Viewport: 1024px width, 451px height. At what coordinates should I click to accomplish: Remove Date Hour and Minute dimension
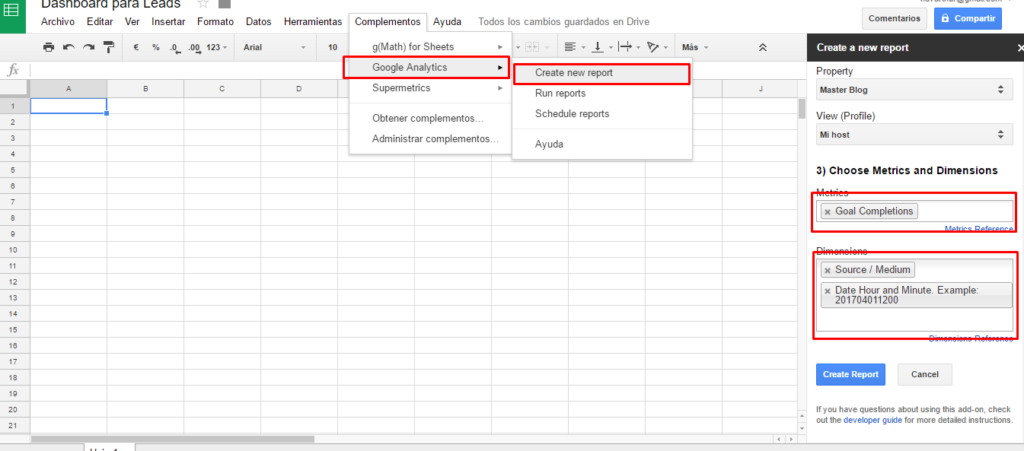[827, 291]
